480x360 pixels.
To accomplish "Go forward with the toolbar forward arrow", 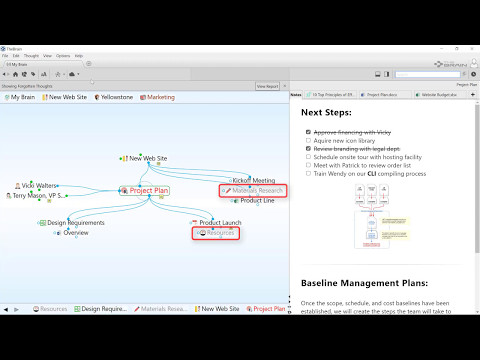I will point(8,74).
